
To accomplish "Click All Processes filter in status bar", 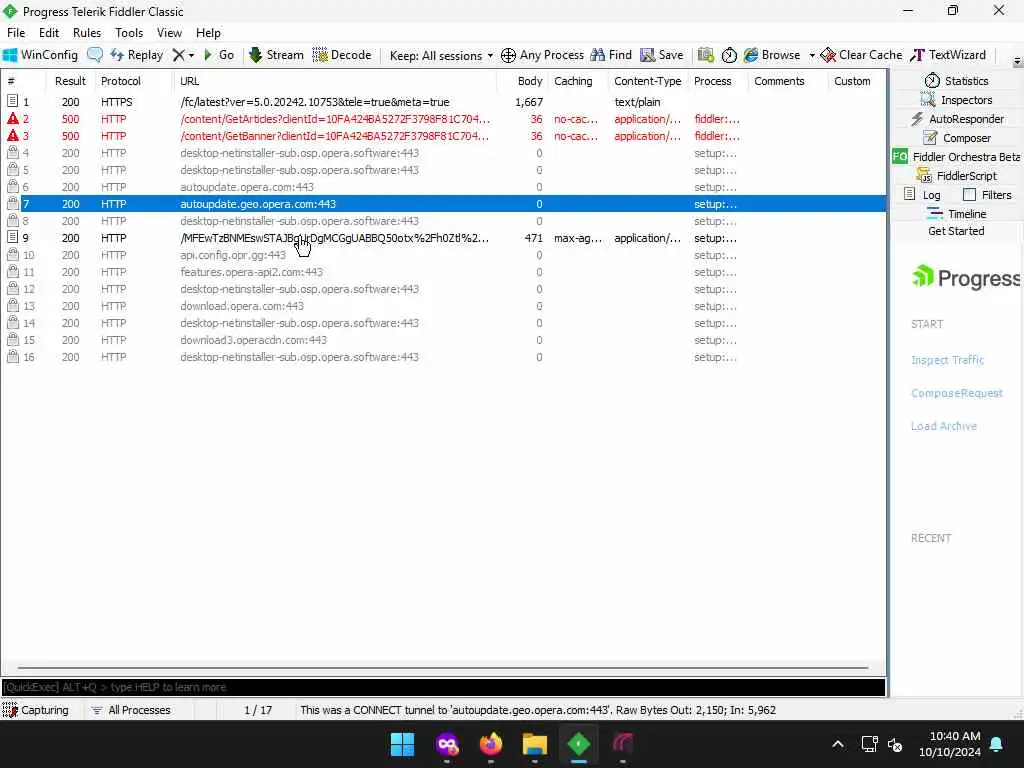I will point(131,710).
